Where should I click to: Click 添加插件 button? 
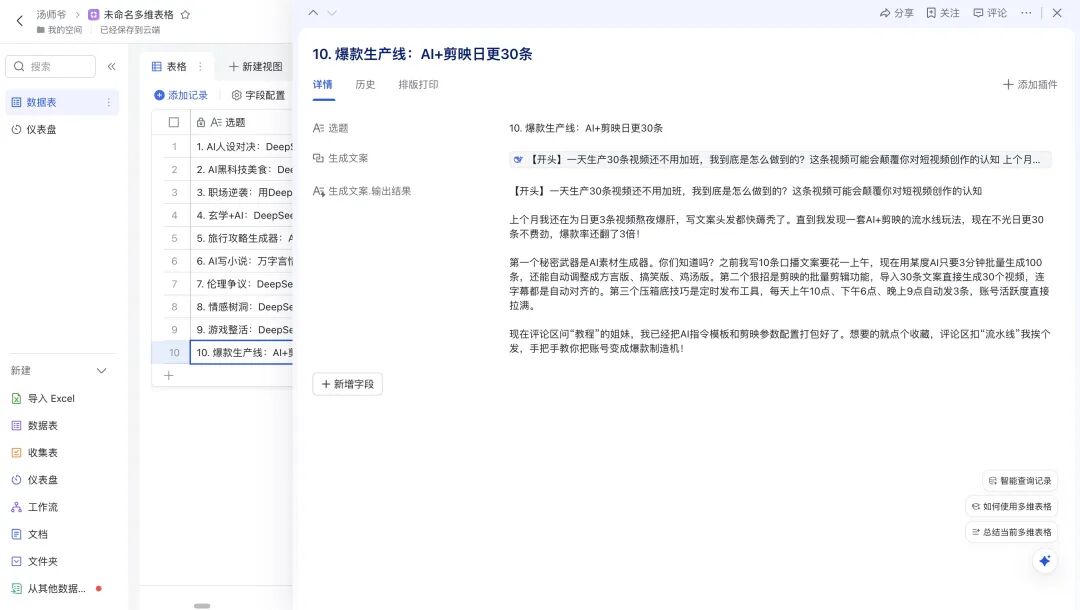[x=1030, y=84]
